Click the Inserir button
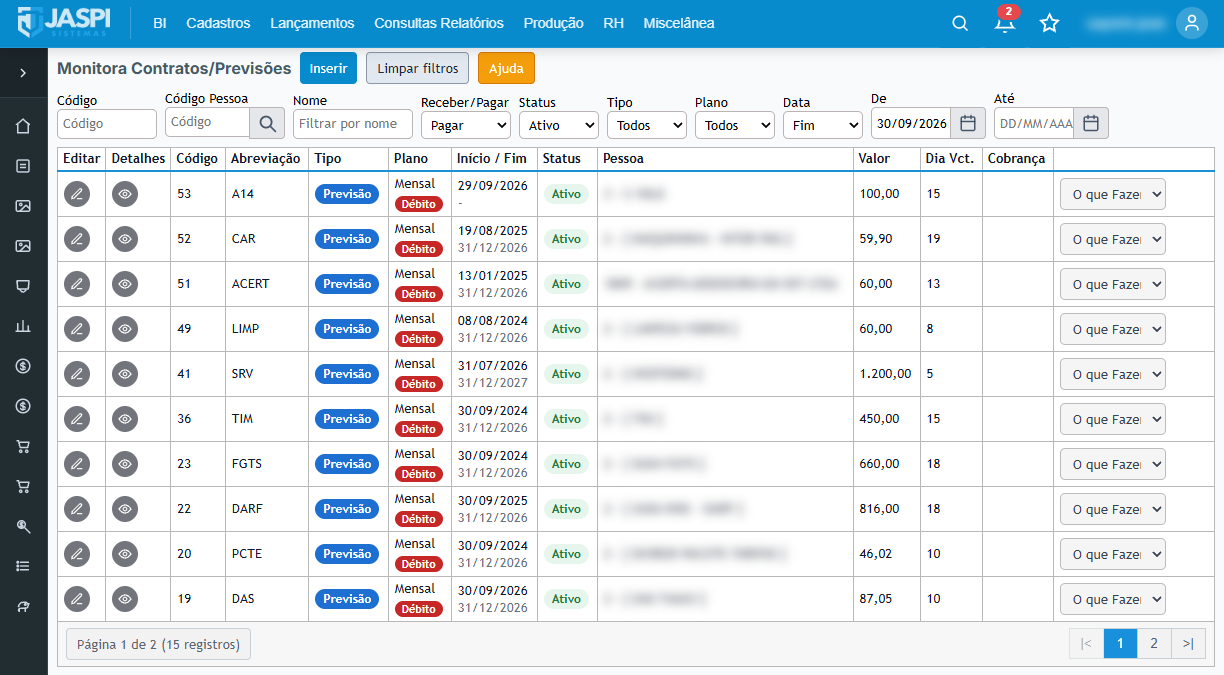 point(328,68)
